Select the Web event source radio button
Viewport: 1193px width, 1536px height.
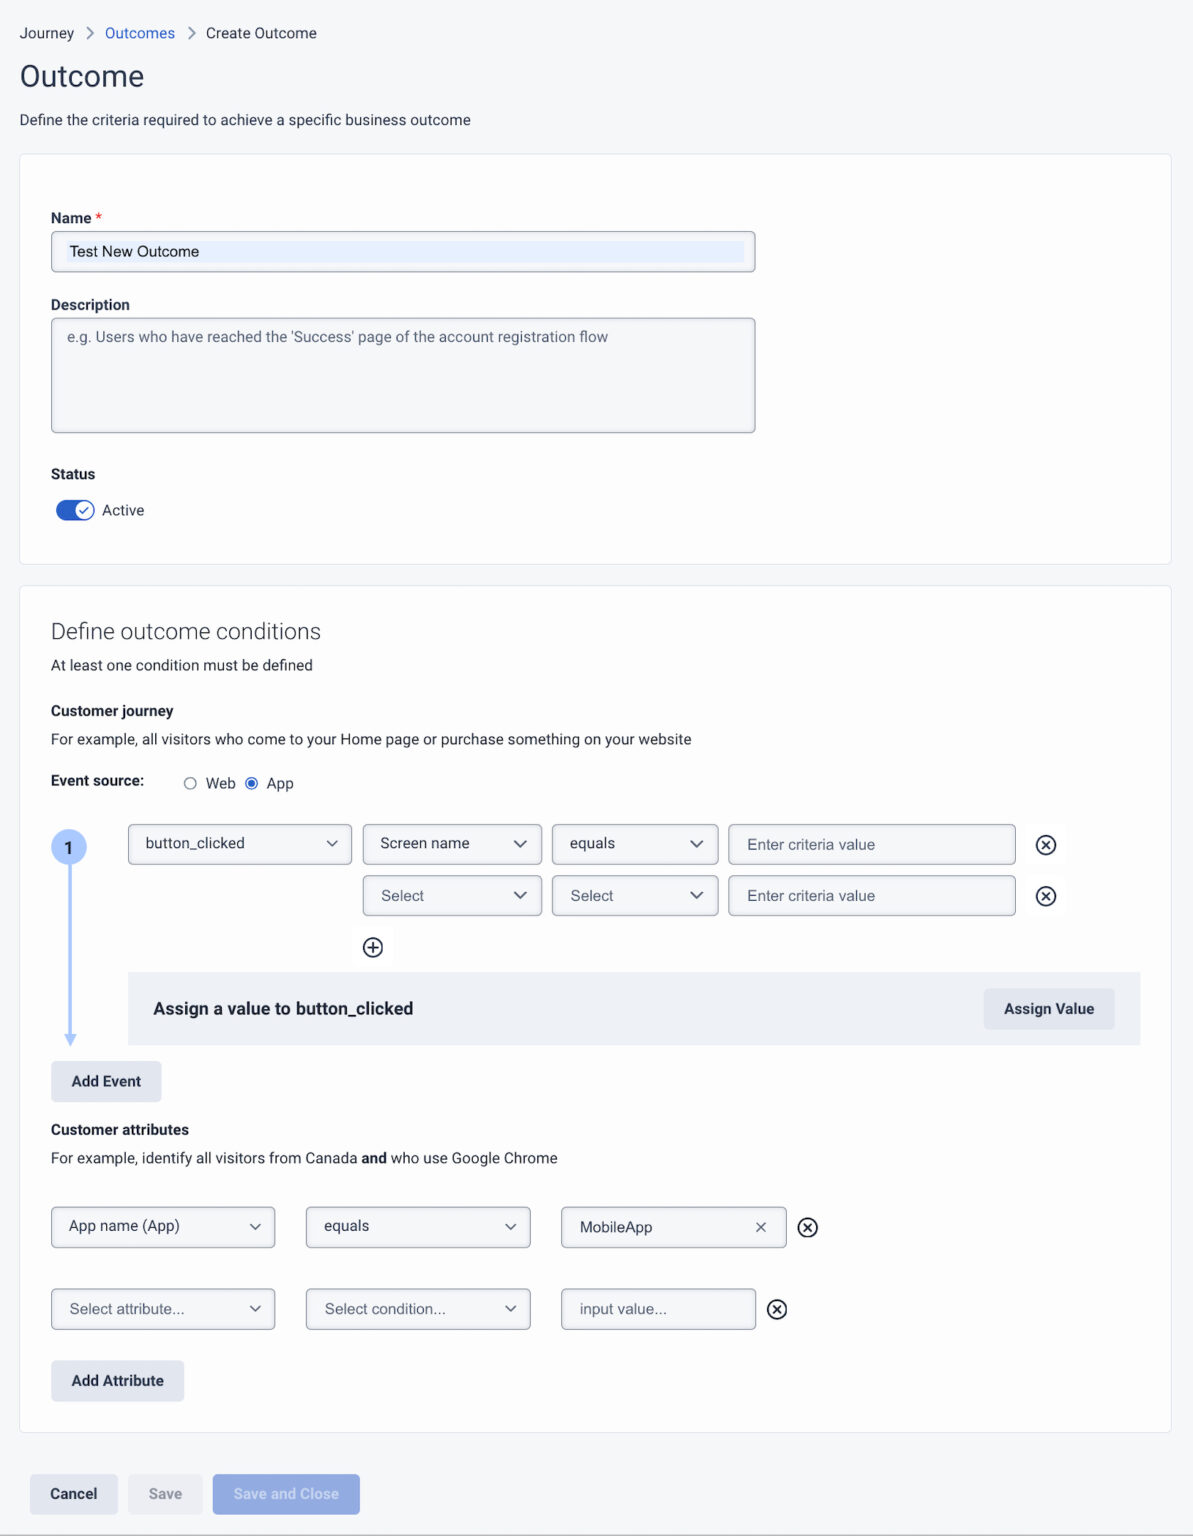(189, 783)
